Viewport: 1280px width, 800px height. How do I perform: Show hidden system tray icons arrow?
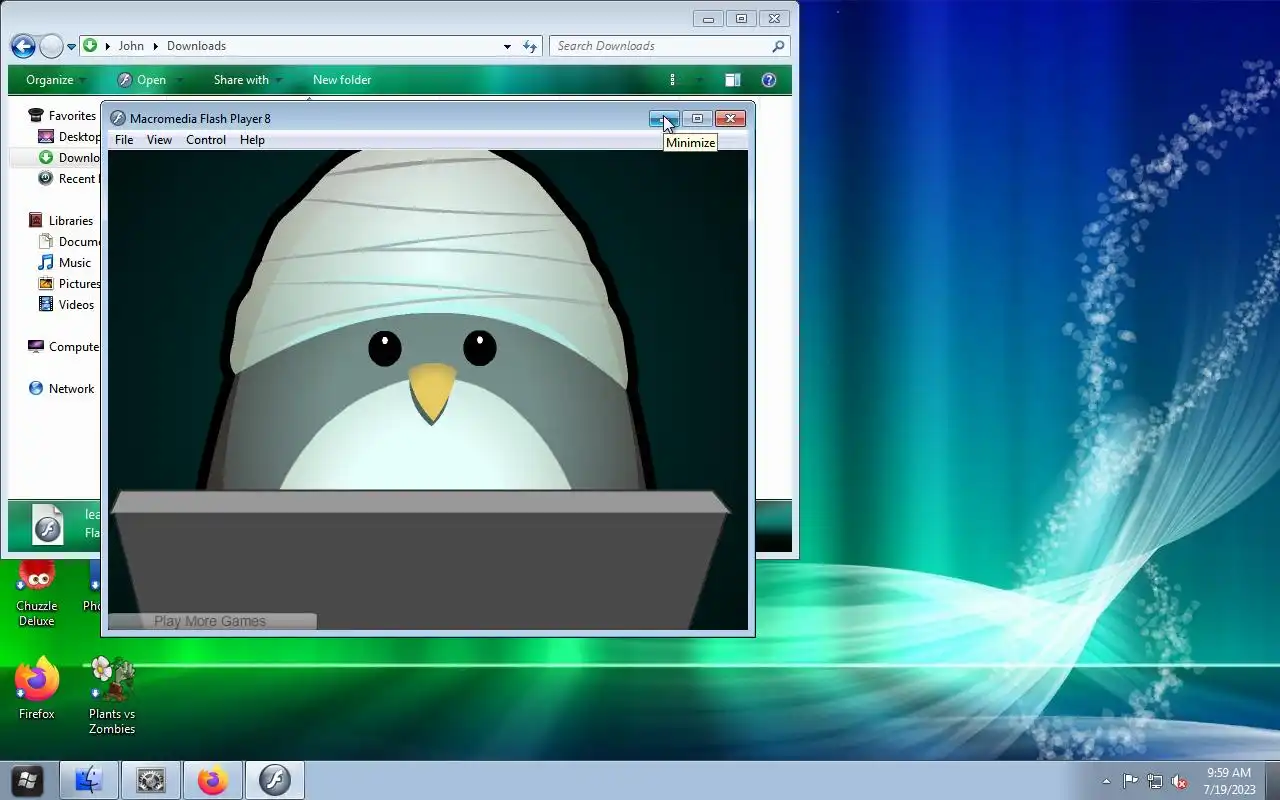(1106, 781)
